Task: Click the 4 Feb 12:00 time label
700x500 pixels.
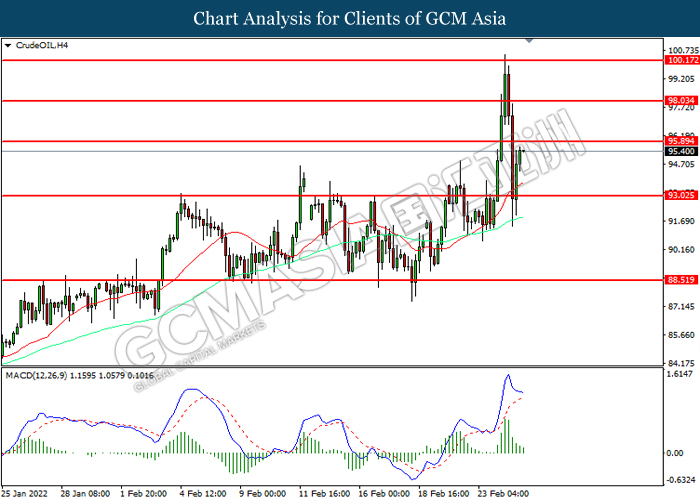Action: tap(203, 493)
